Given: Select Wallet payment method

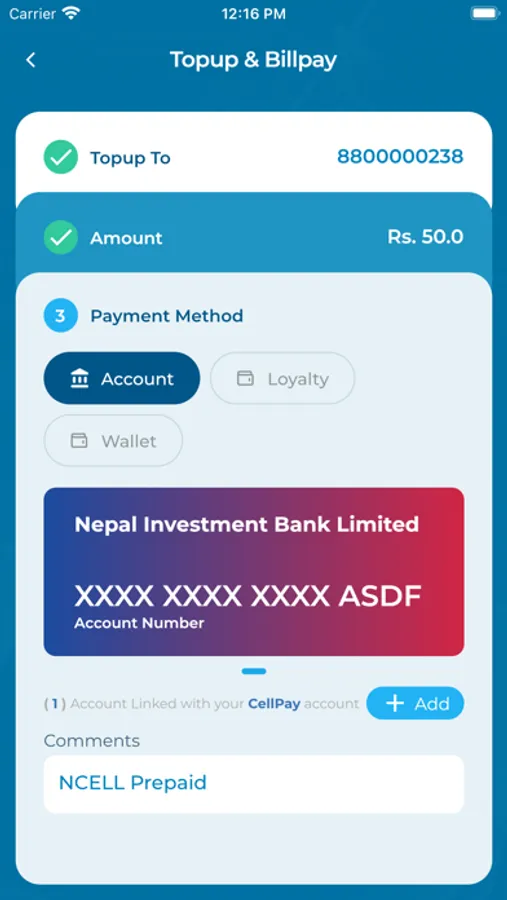Looking at the screenshot, I should tap(113, 440).
